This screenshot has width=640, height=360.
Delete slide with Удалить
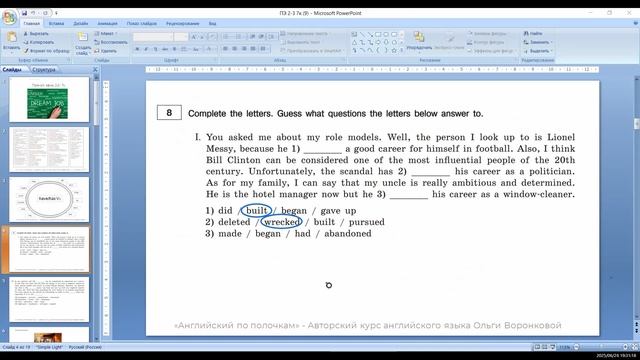tap(105, 51)
